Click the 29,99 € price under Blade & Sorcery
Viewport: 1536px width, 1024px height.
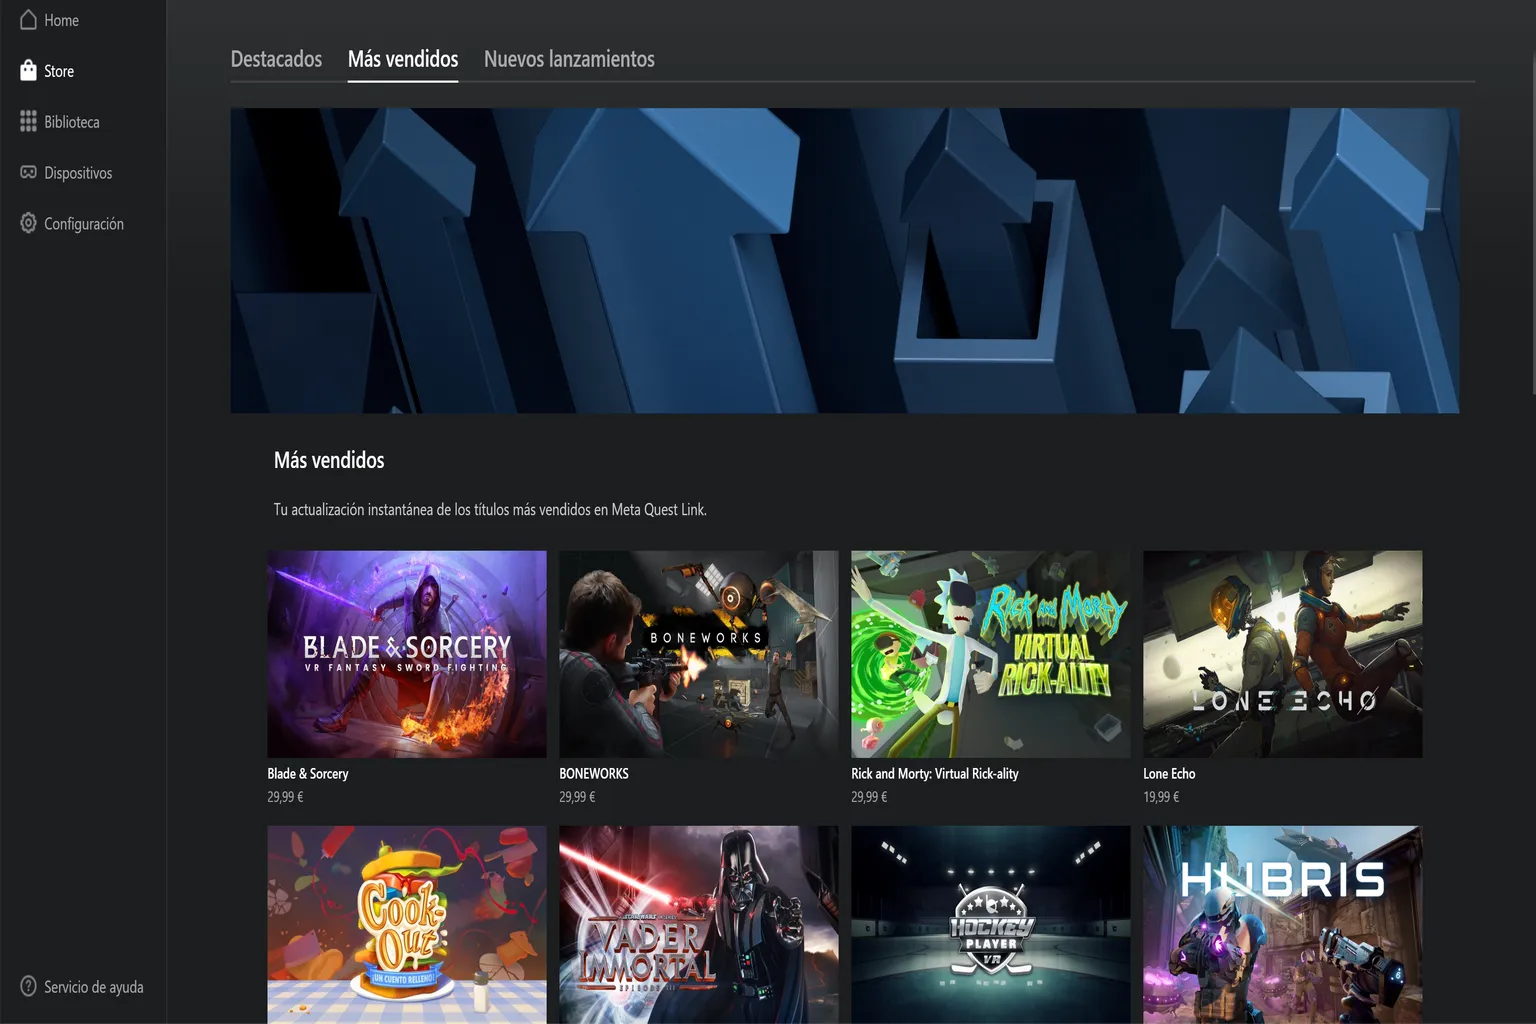[x=285, y=797]
